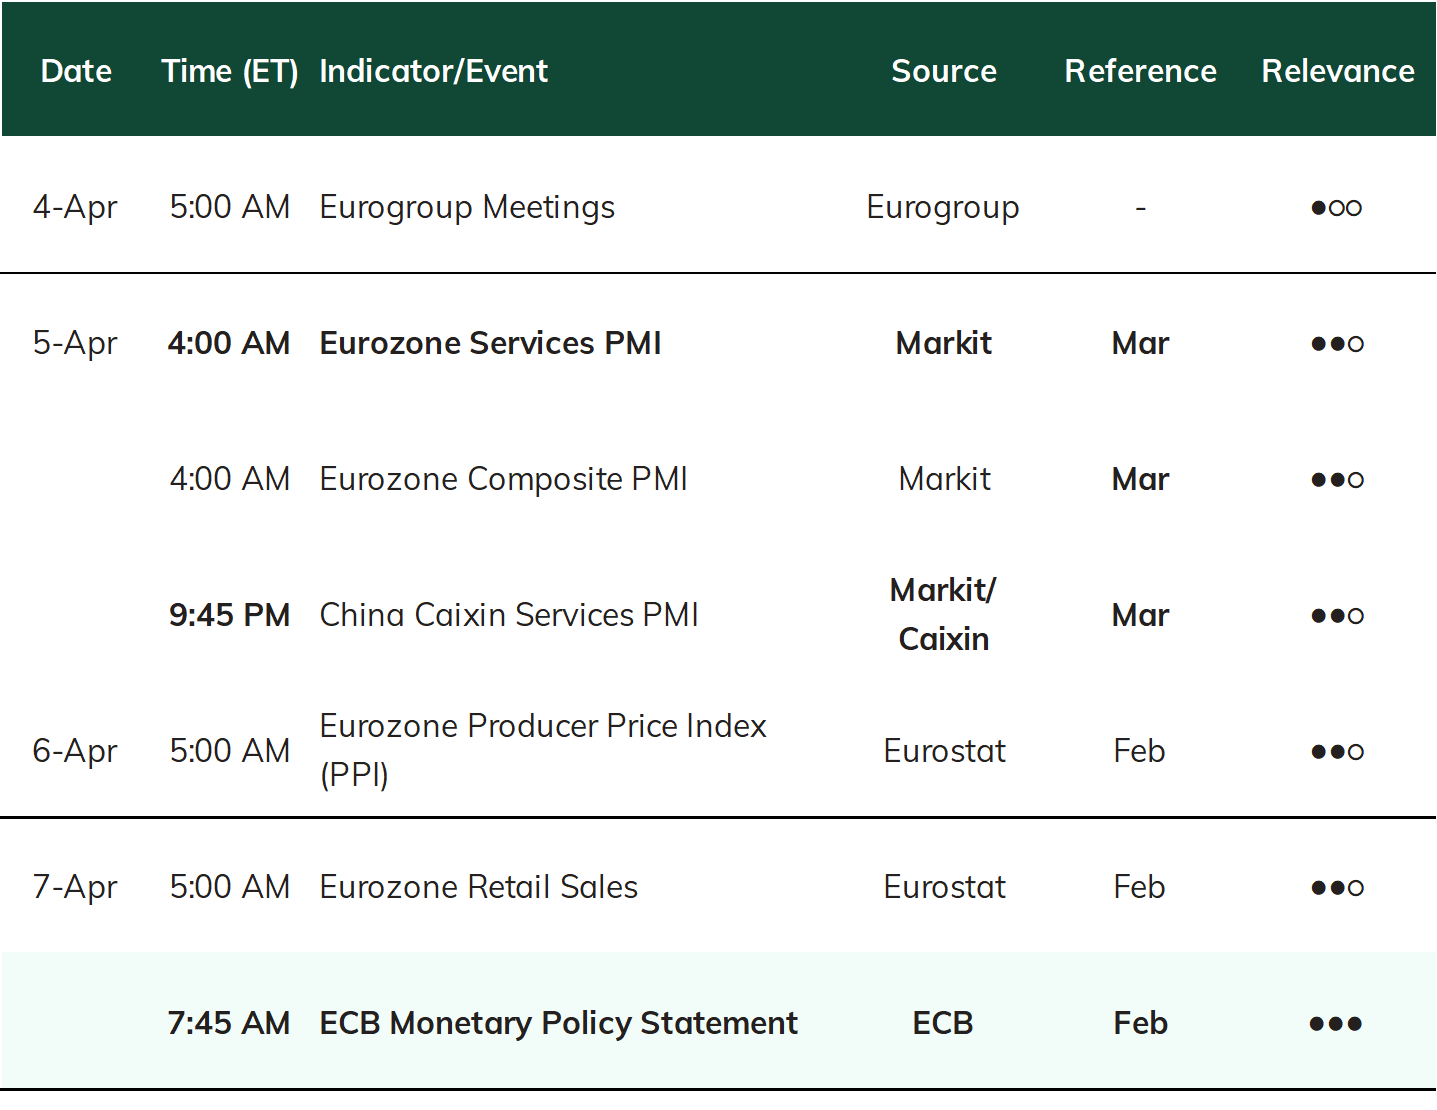Click the China Caixin Services relevance dots
This screenshot has width=1437, height=1110.
click(x=1337, y=616)
